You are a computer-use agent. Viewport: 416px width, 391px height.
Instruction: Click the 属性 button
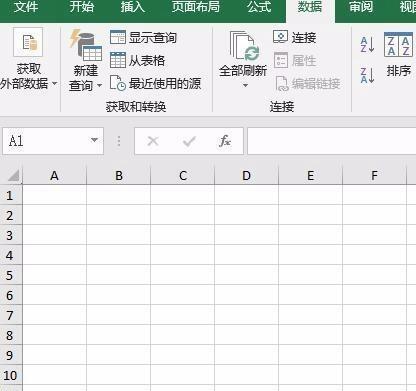point(295,60)
